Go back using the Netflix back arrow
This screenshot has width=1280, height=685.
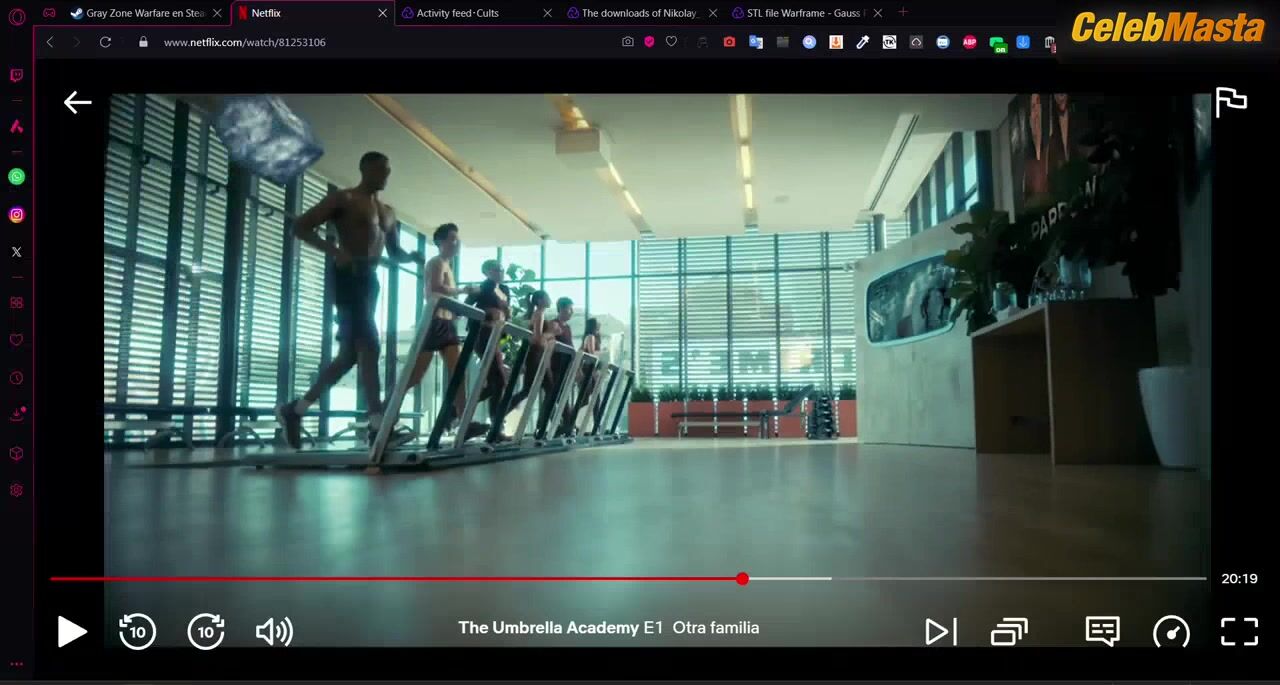(77, 102)
